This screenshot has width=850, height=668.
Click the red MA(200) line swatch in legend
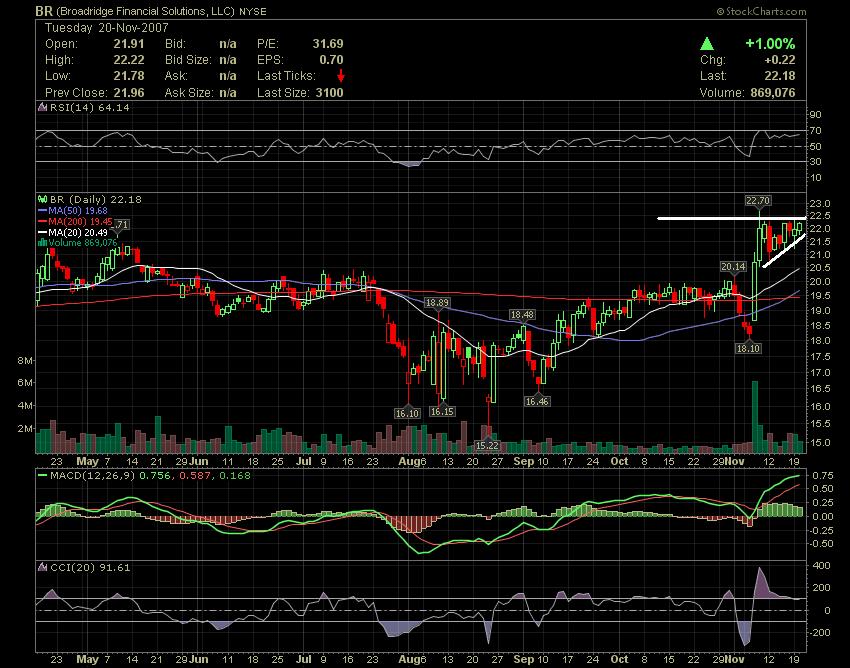click(x=42, y=222)
